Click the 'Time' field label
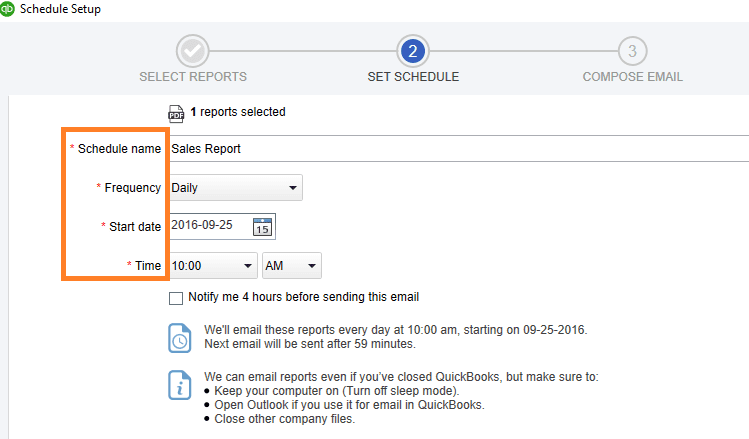Viewport: 749px width, 439px height. click(x=148, y=266)
